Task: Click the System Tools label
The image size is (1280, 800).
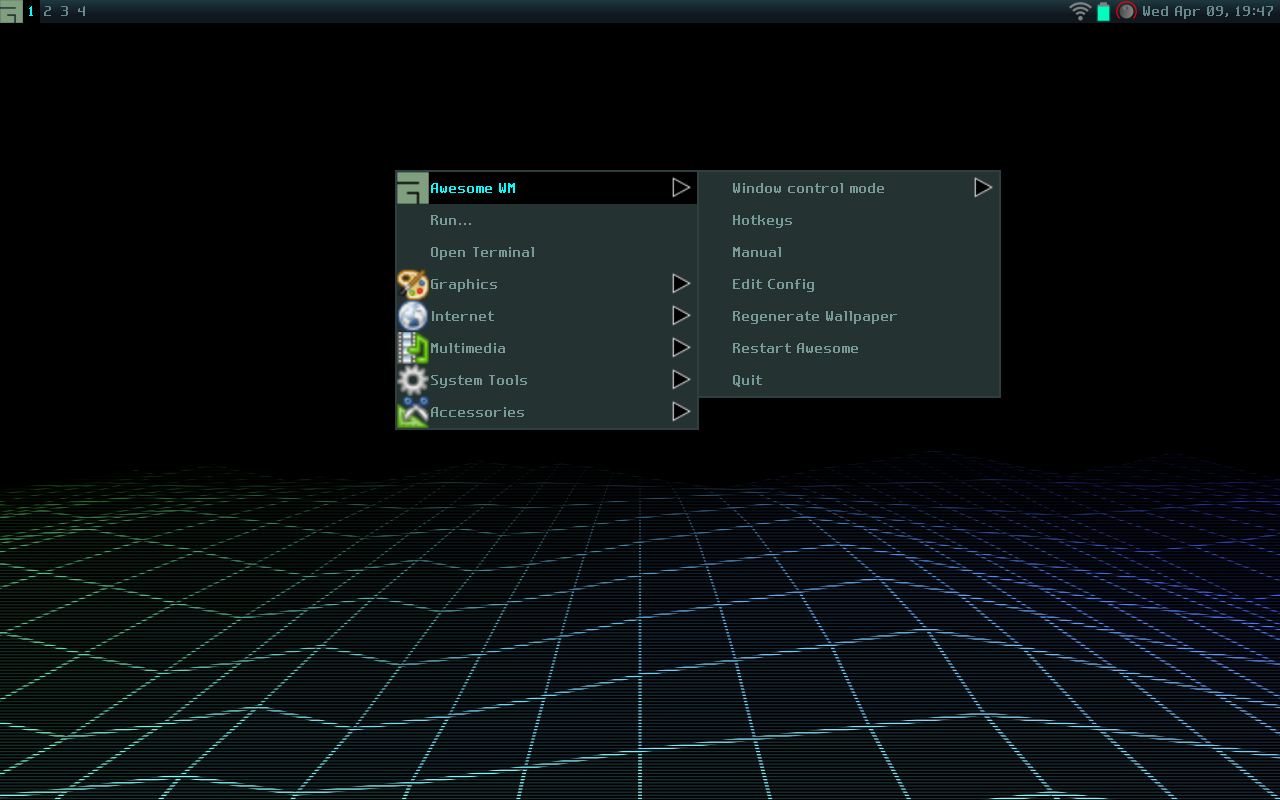Action: click(x=479, y=380)
